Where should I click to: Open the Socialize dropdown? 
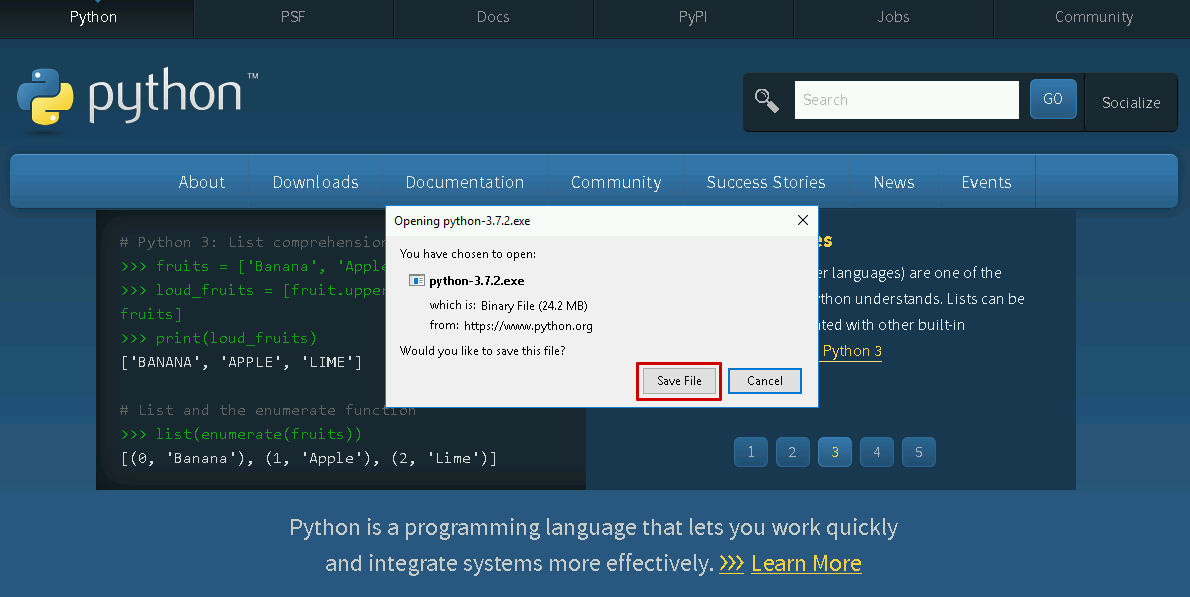1131,102
